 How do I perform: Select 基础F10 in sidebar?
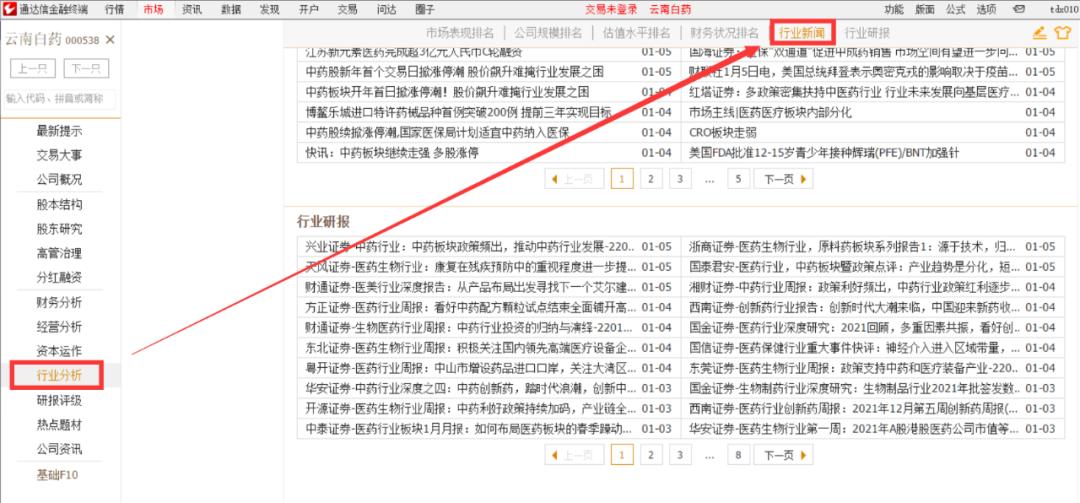tap(59, 475)
